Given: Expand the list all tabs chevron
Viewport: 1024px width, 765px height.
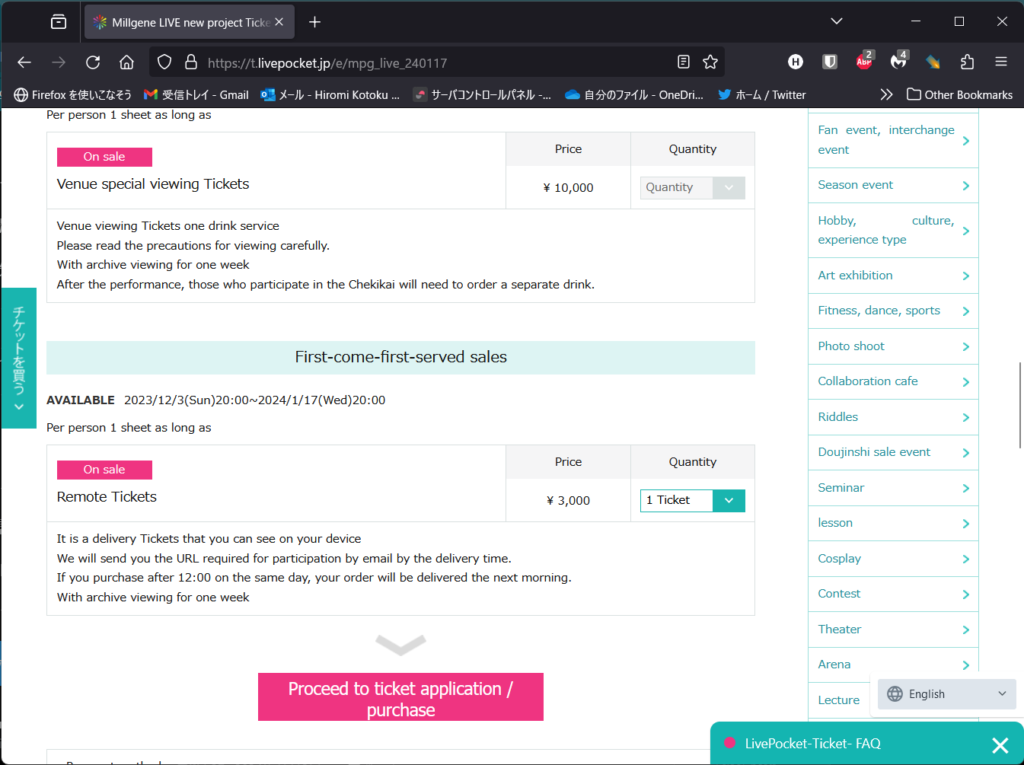Looking at the screenshot, I should (837, 21).
